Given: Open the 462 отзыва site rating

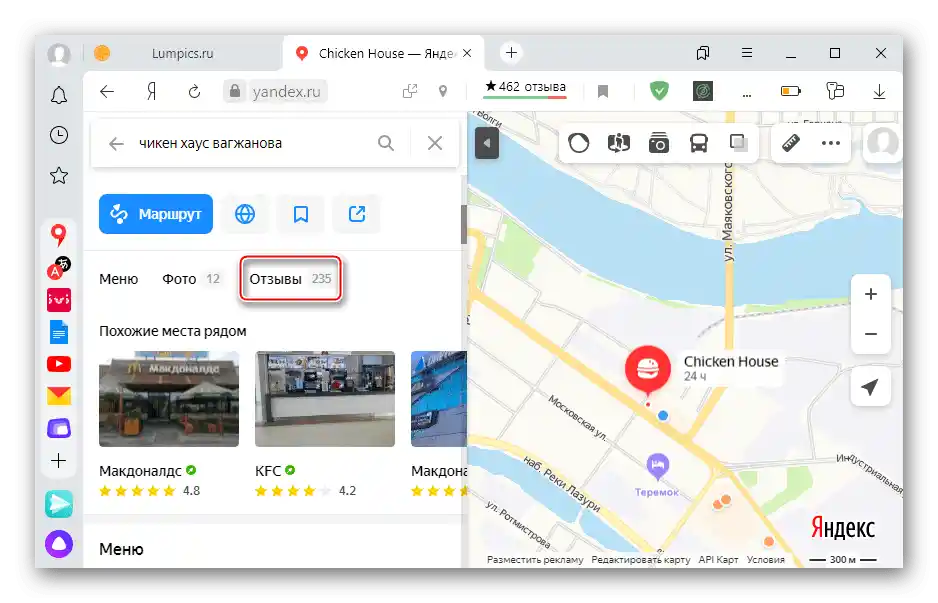Looking at the screenshot, I should click(x=525, y=89).
